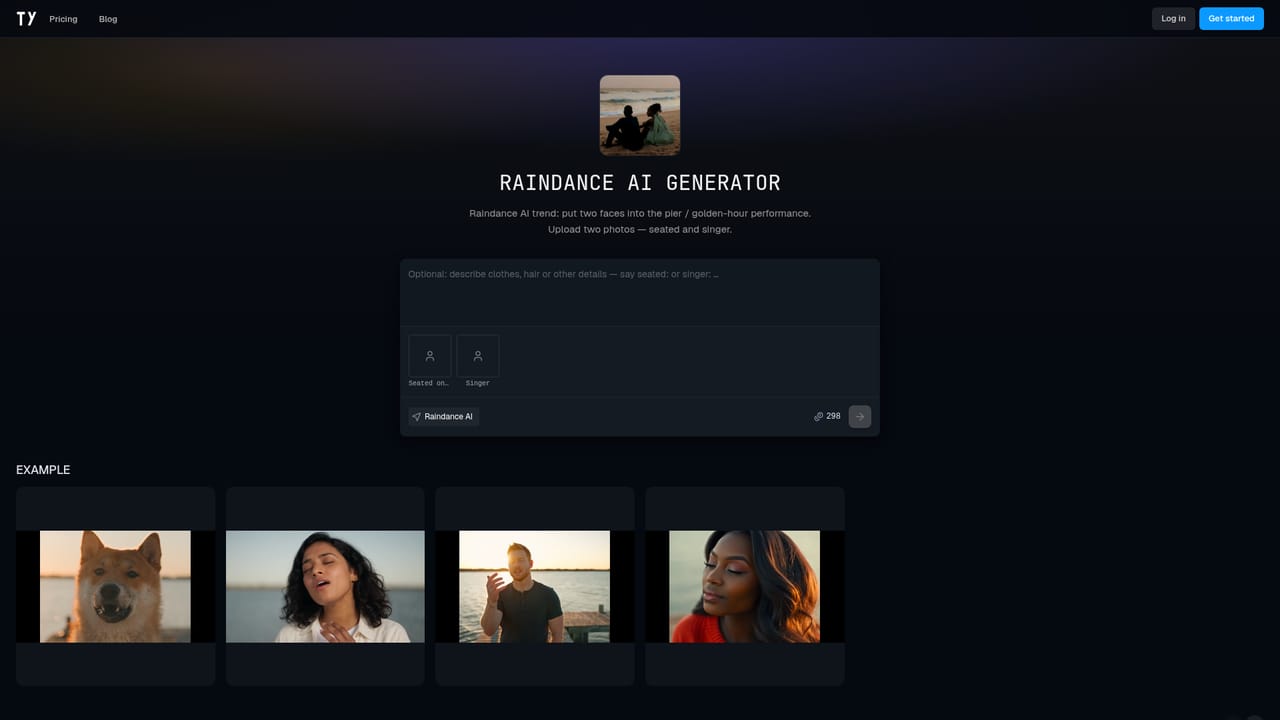Focus the optional details prompt field
This screenshot has height=720, width=1280.
tap(640, 292)
